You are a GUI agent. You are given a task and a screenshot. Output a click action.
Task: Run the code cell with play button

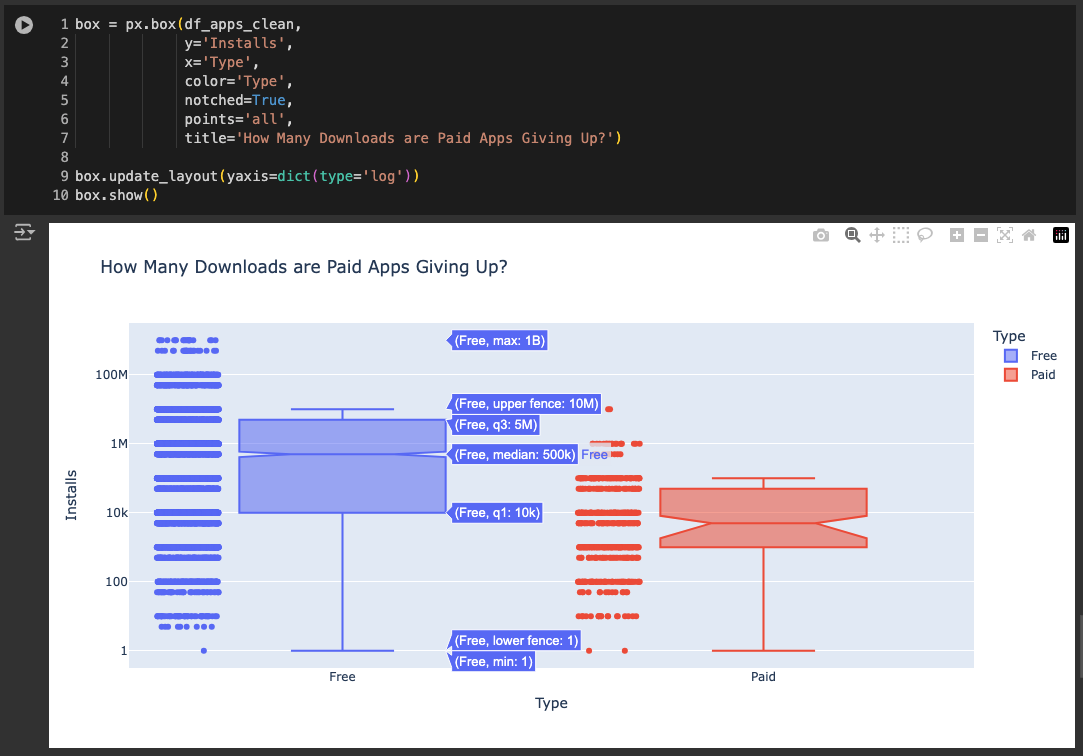[24, 25]
